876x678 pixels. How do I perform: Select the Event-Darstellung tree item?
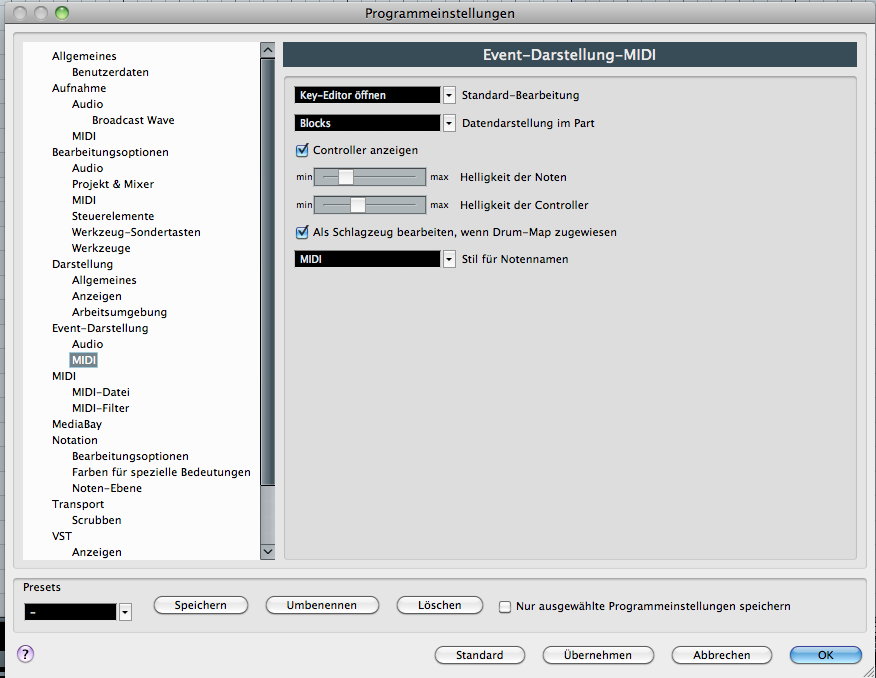(x=100, y=328)
